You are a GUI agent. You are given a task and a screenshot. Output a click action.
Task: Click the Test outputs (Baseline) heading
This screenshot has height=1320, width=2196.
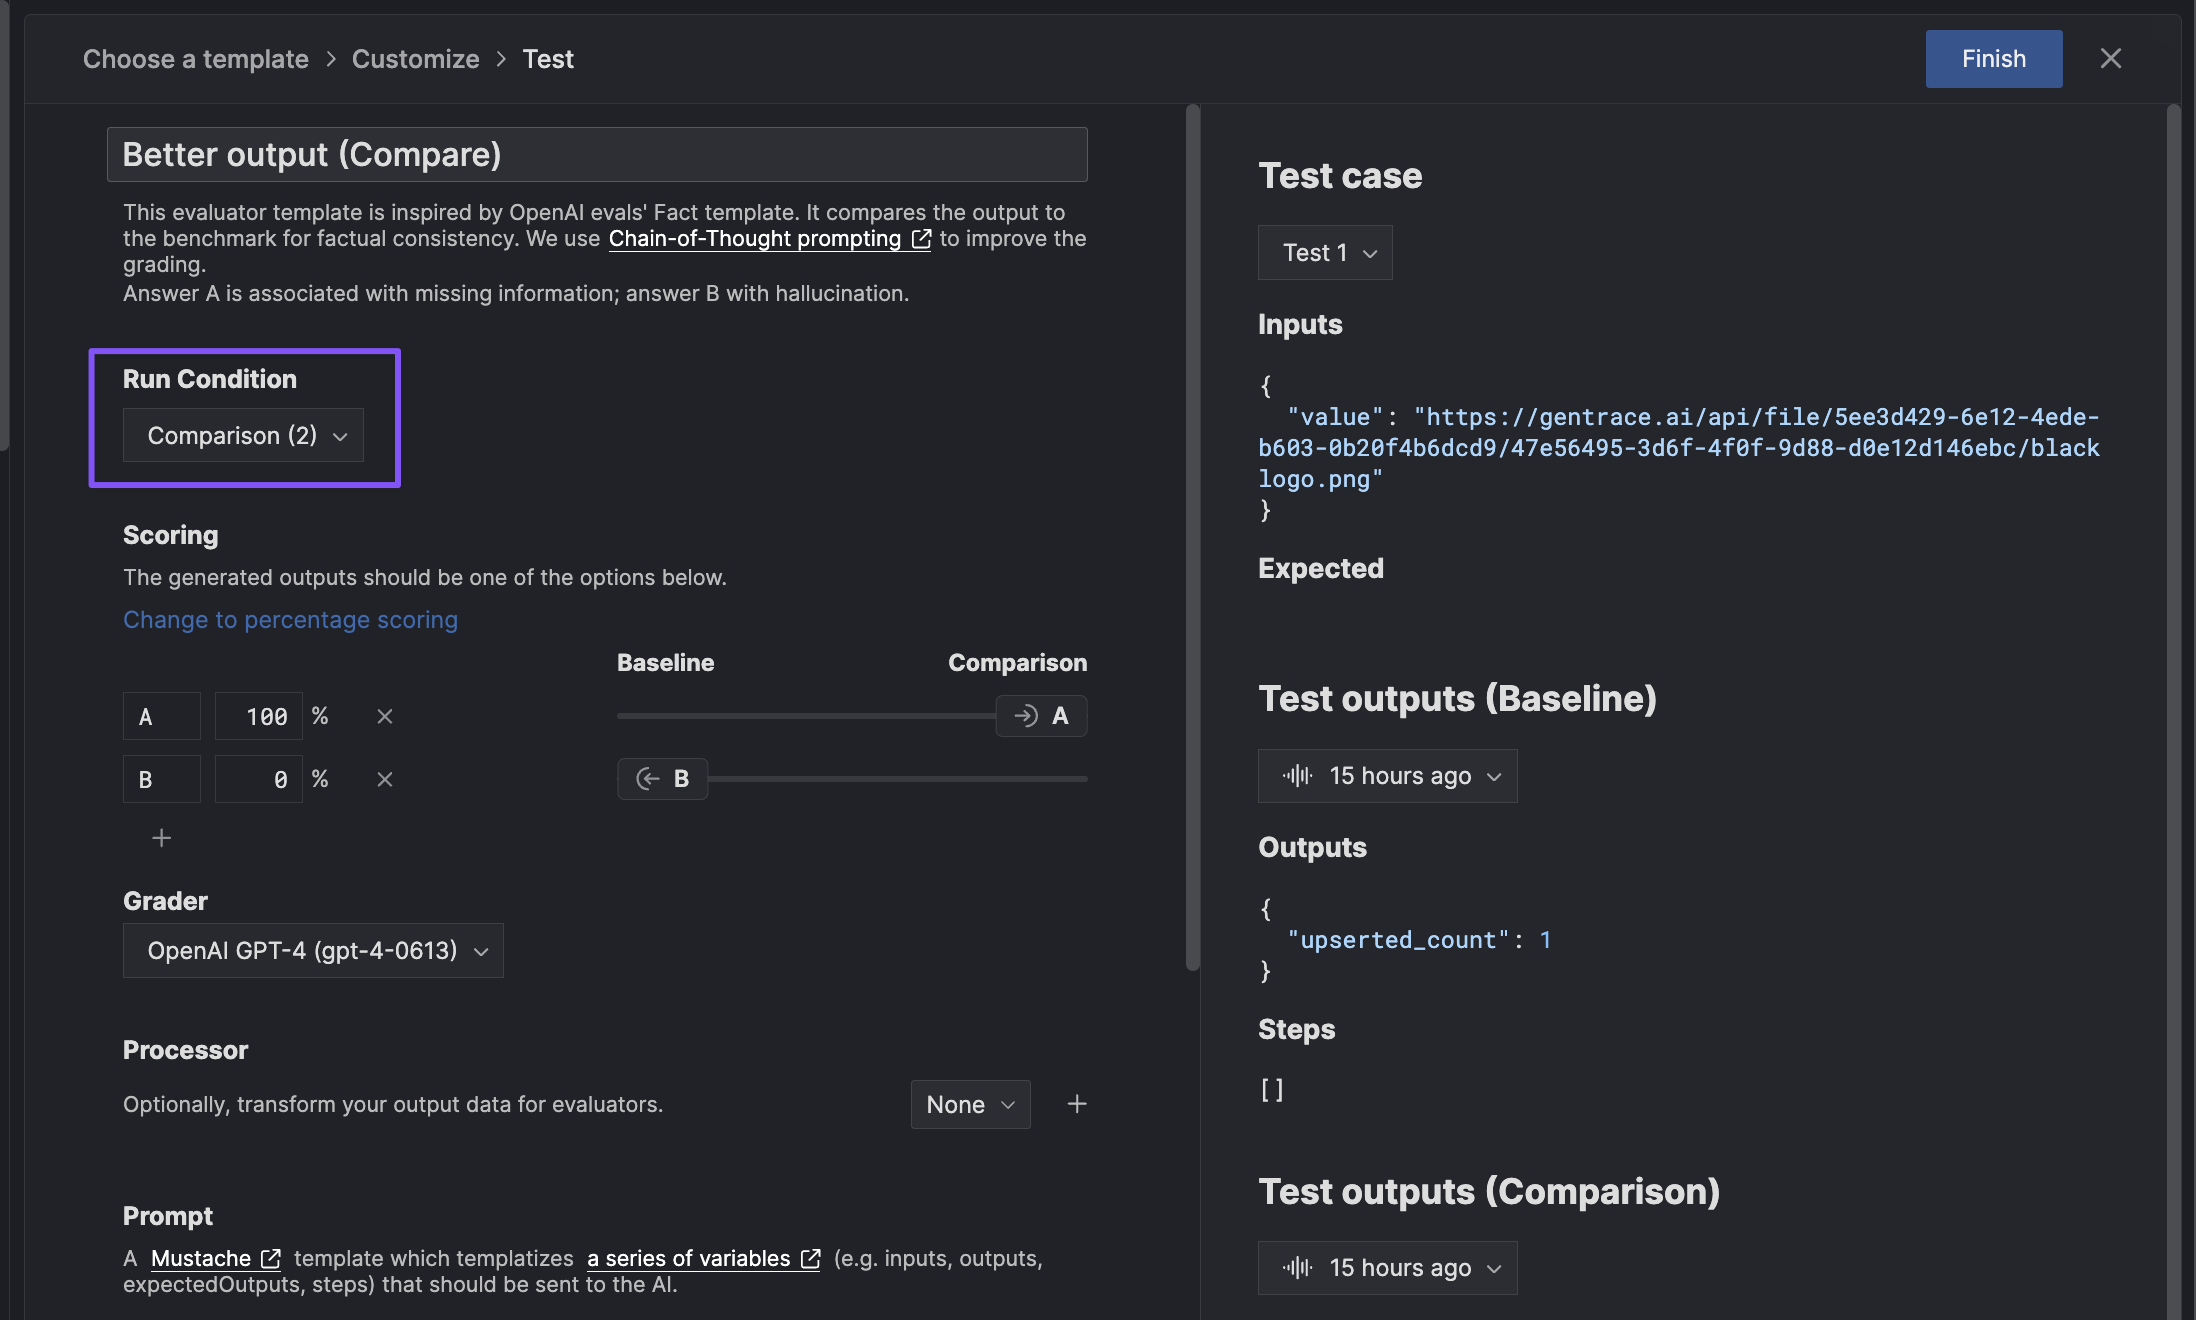pyautogui.click(x=1457, y=698)
